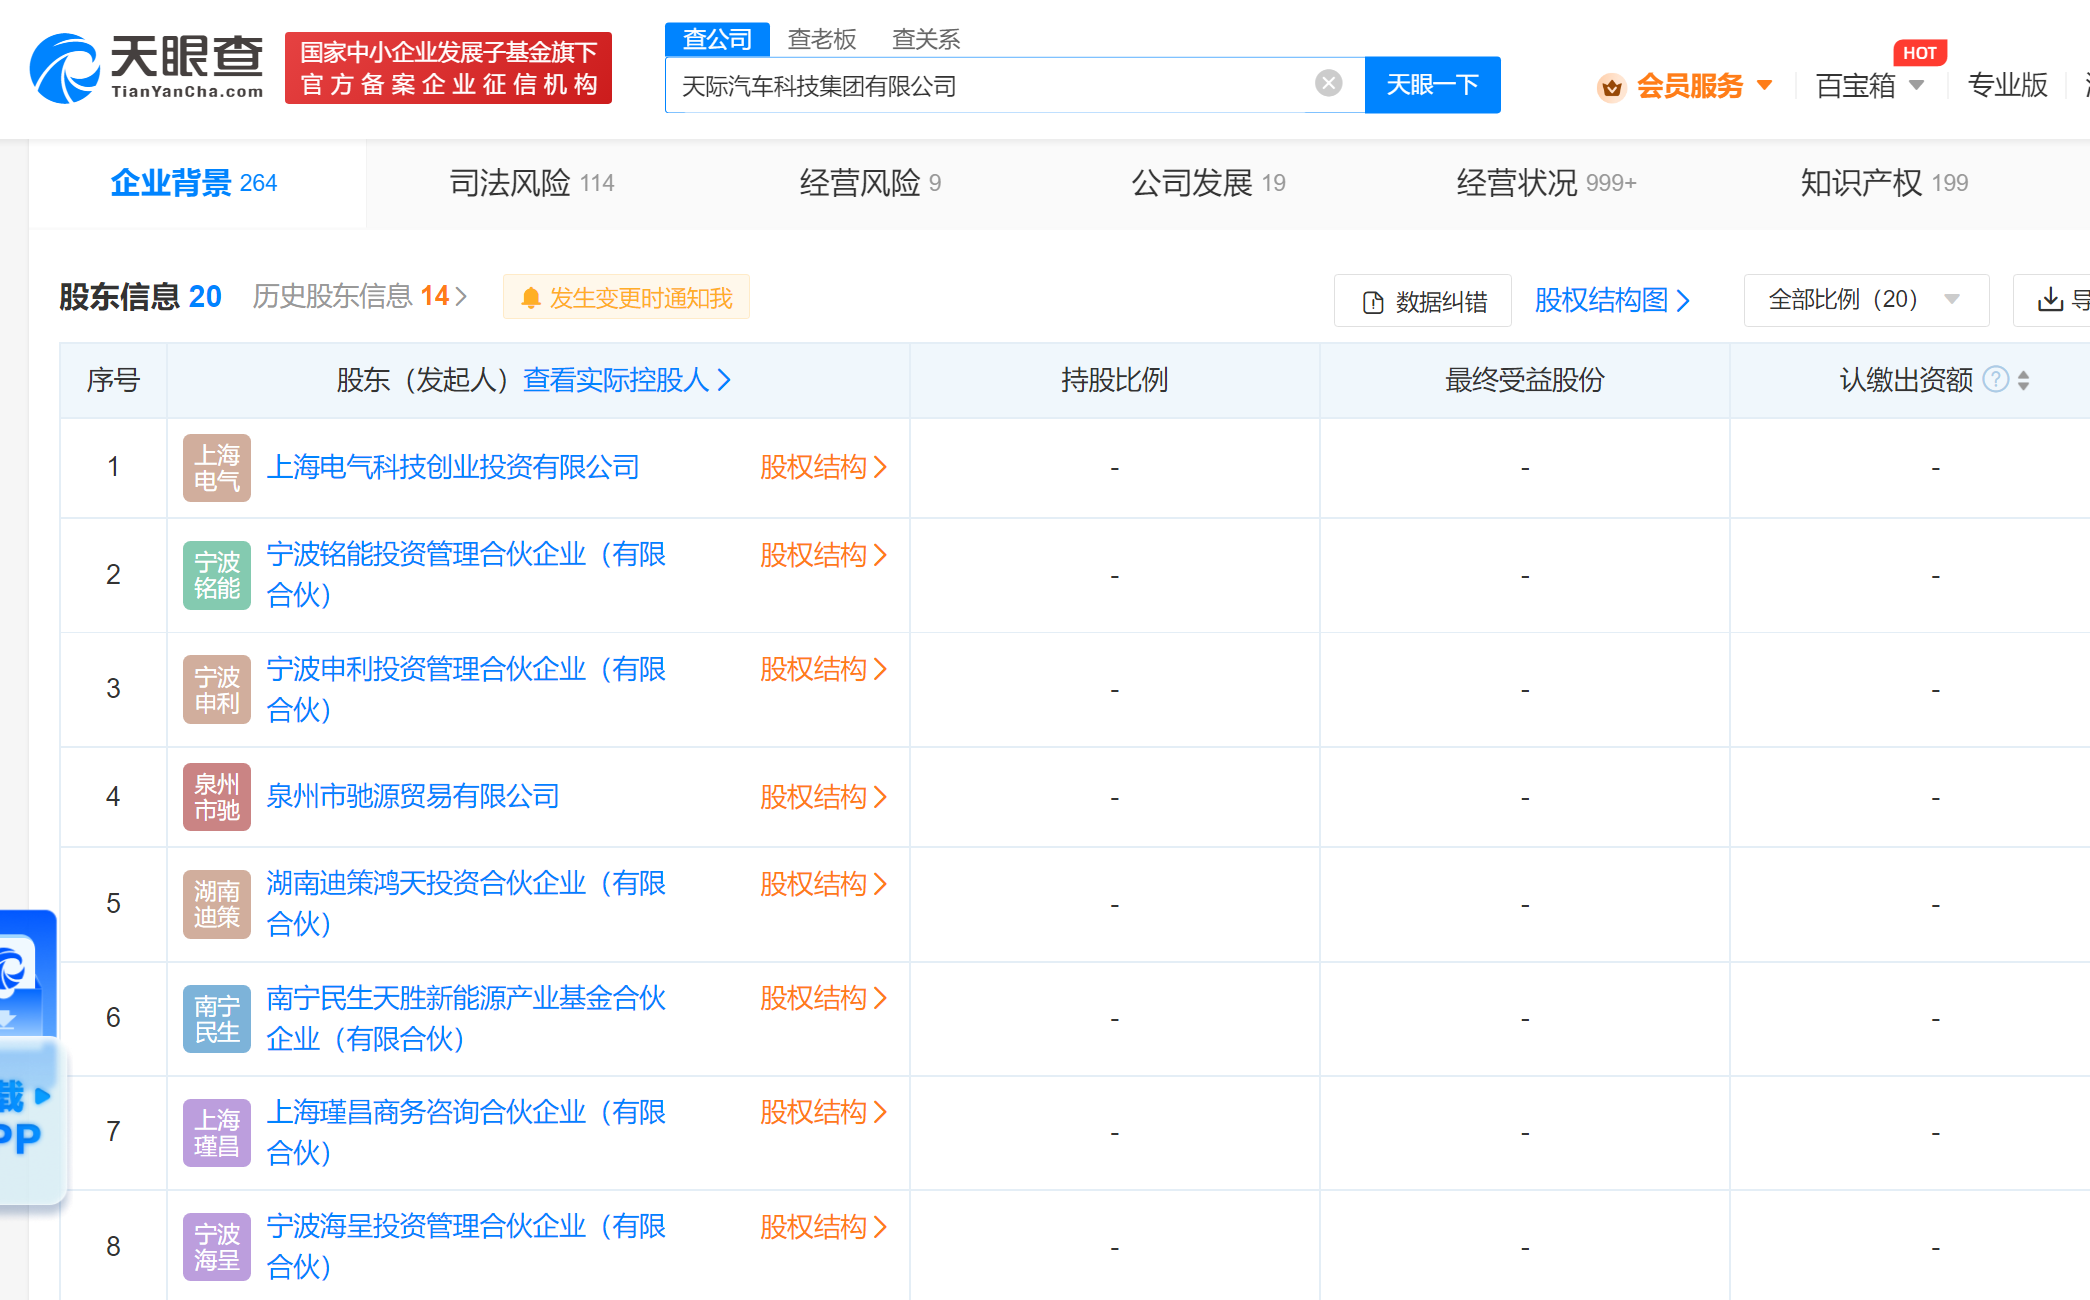This screenshot has height=1300, width=2090.
Task: Open 上海瑾昌商务咨询合伙企业 link
Action: tap(466, 1132)
